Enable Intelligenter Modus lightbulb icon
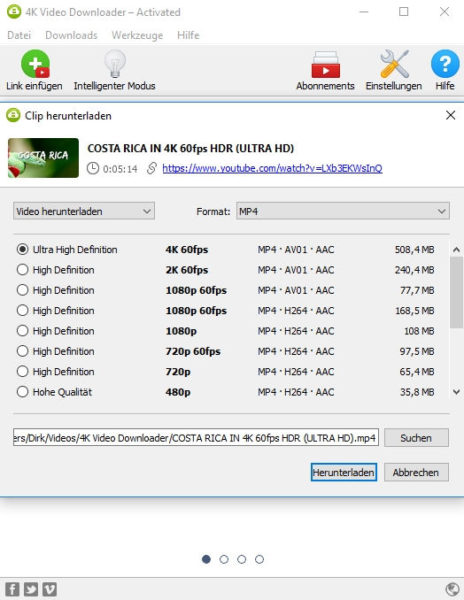This screenshot has width=464, height=600. [x=115, y=64]
